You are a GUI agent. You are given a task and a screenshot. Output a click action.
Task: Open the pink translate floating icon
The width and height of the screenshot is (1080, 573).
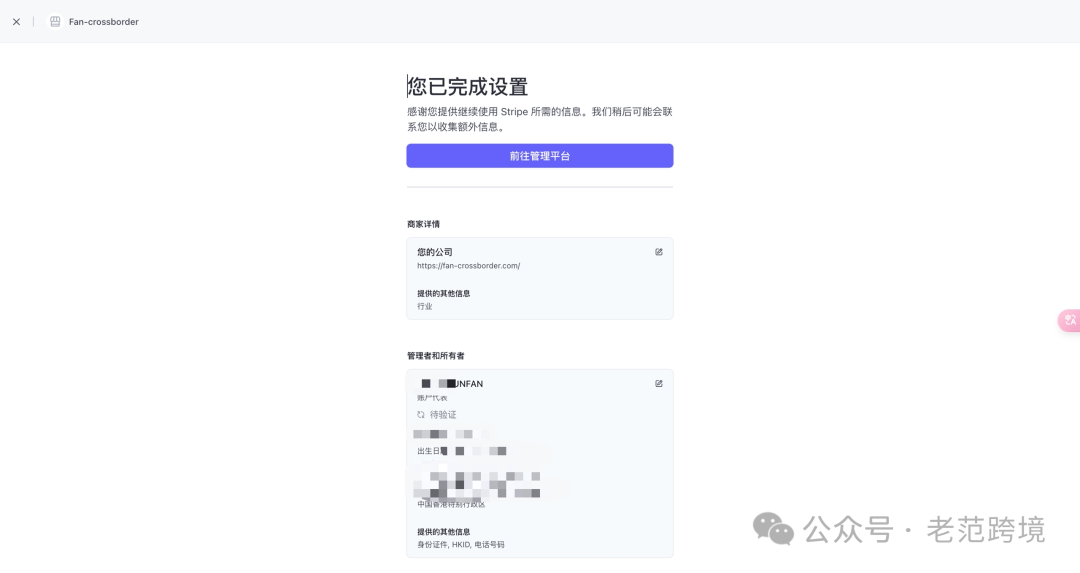click(x=1070, y=320)
